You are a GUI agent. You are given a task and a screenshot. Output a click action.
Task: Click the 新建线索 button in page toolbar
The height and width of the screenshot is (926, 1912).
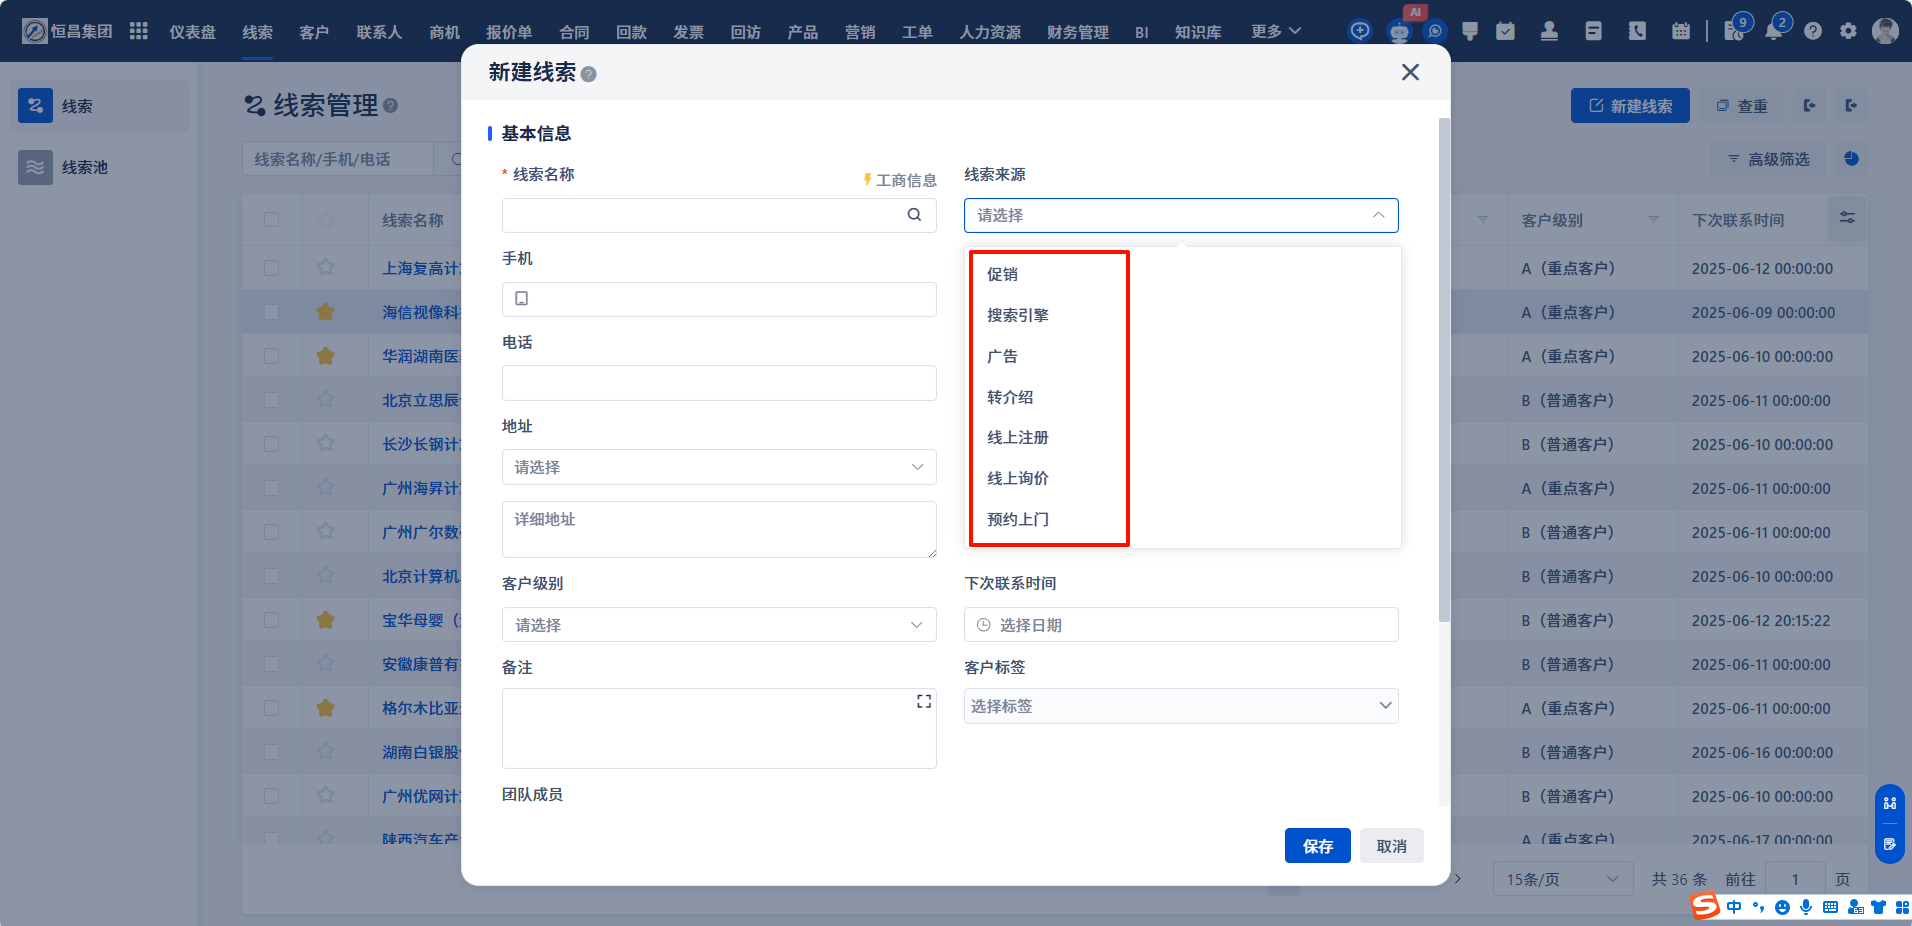coord(1630,106)
